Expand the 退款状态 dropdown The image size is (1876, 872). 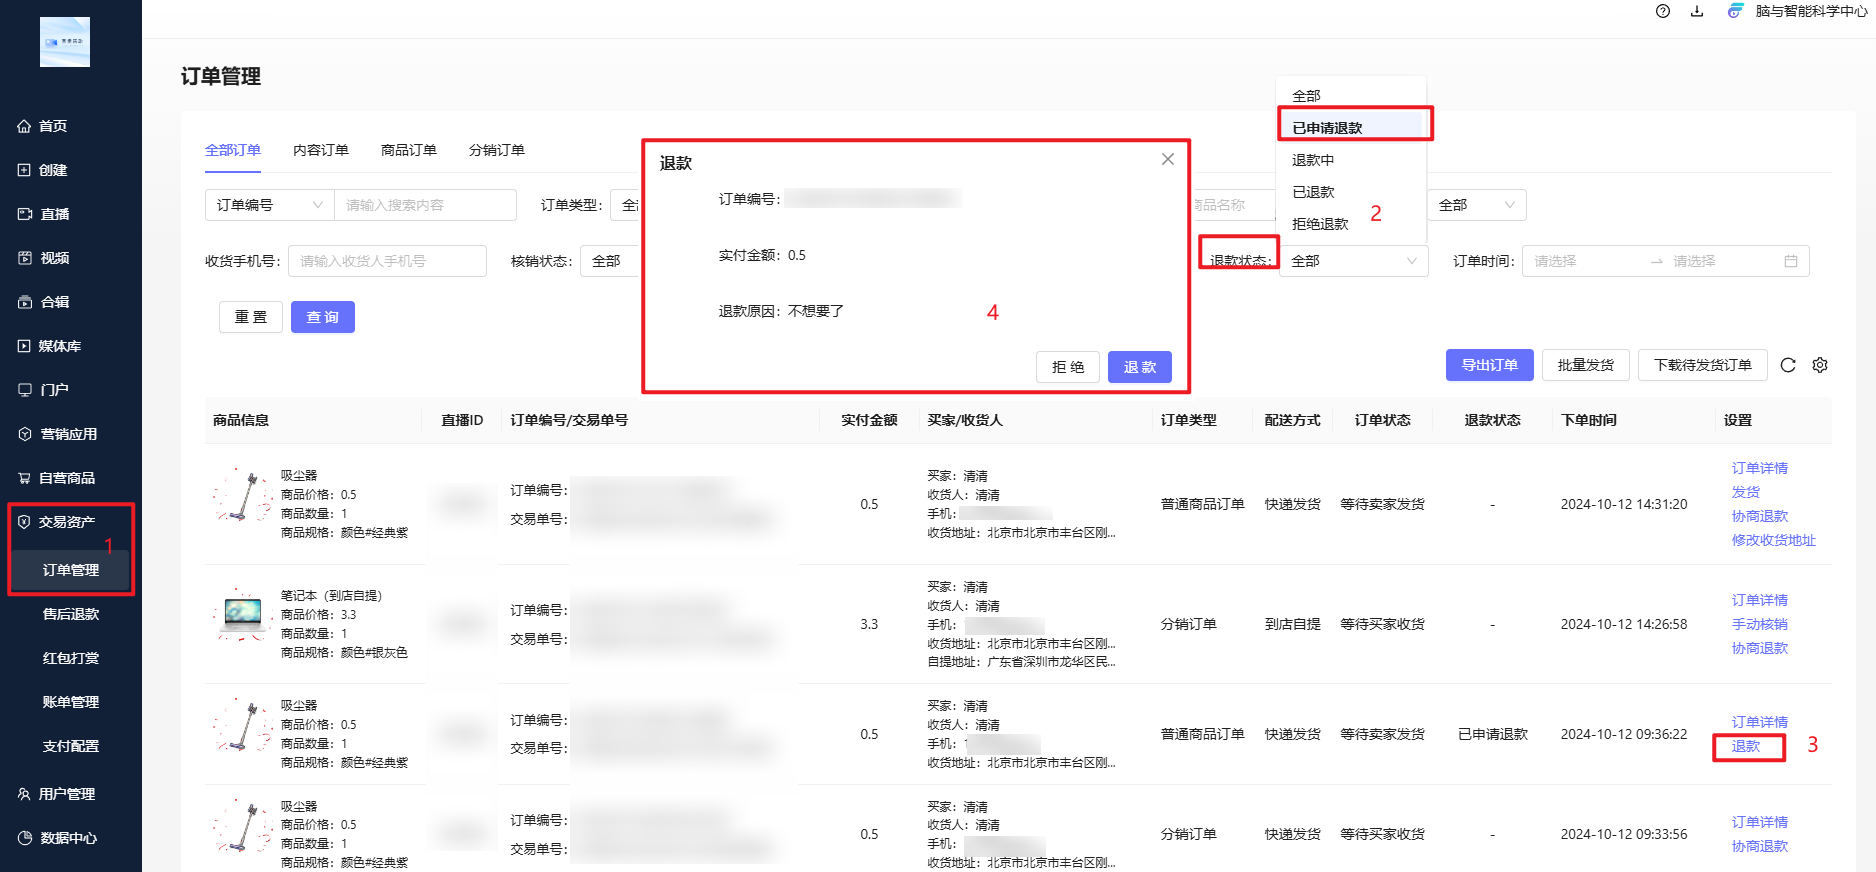tap(1353, 261)
